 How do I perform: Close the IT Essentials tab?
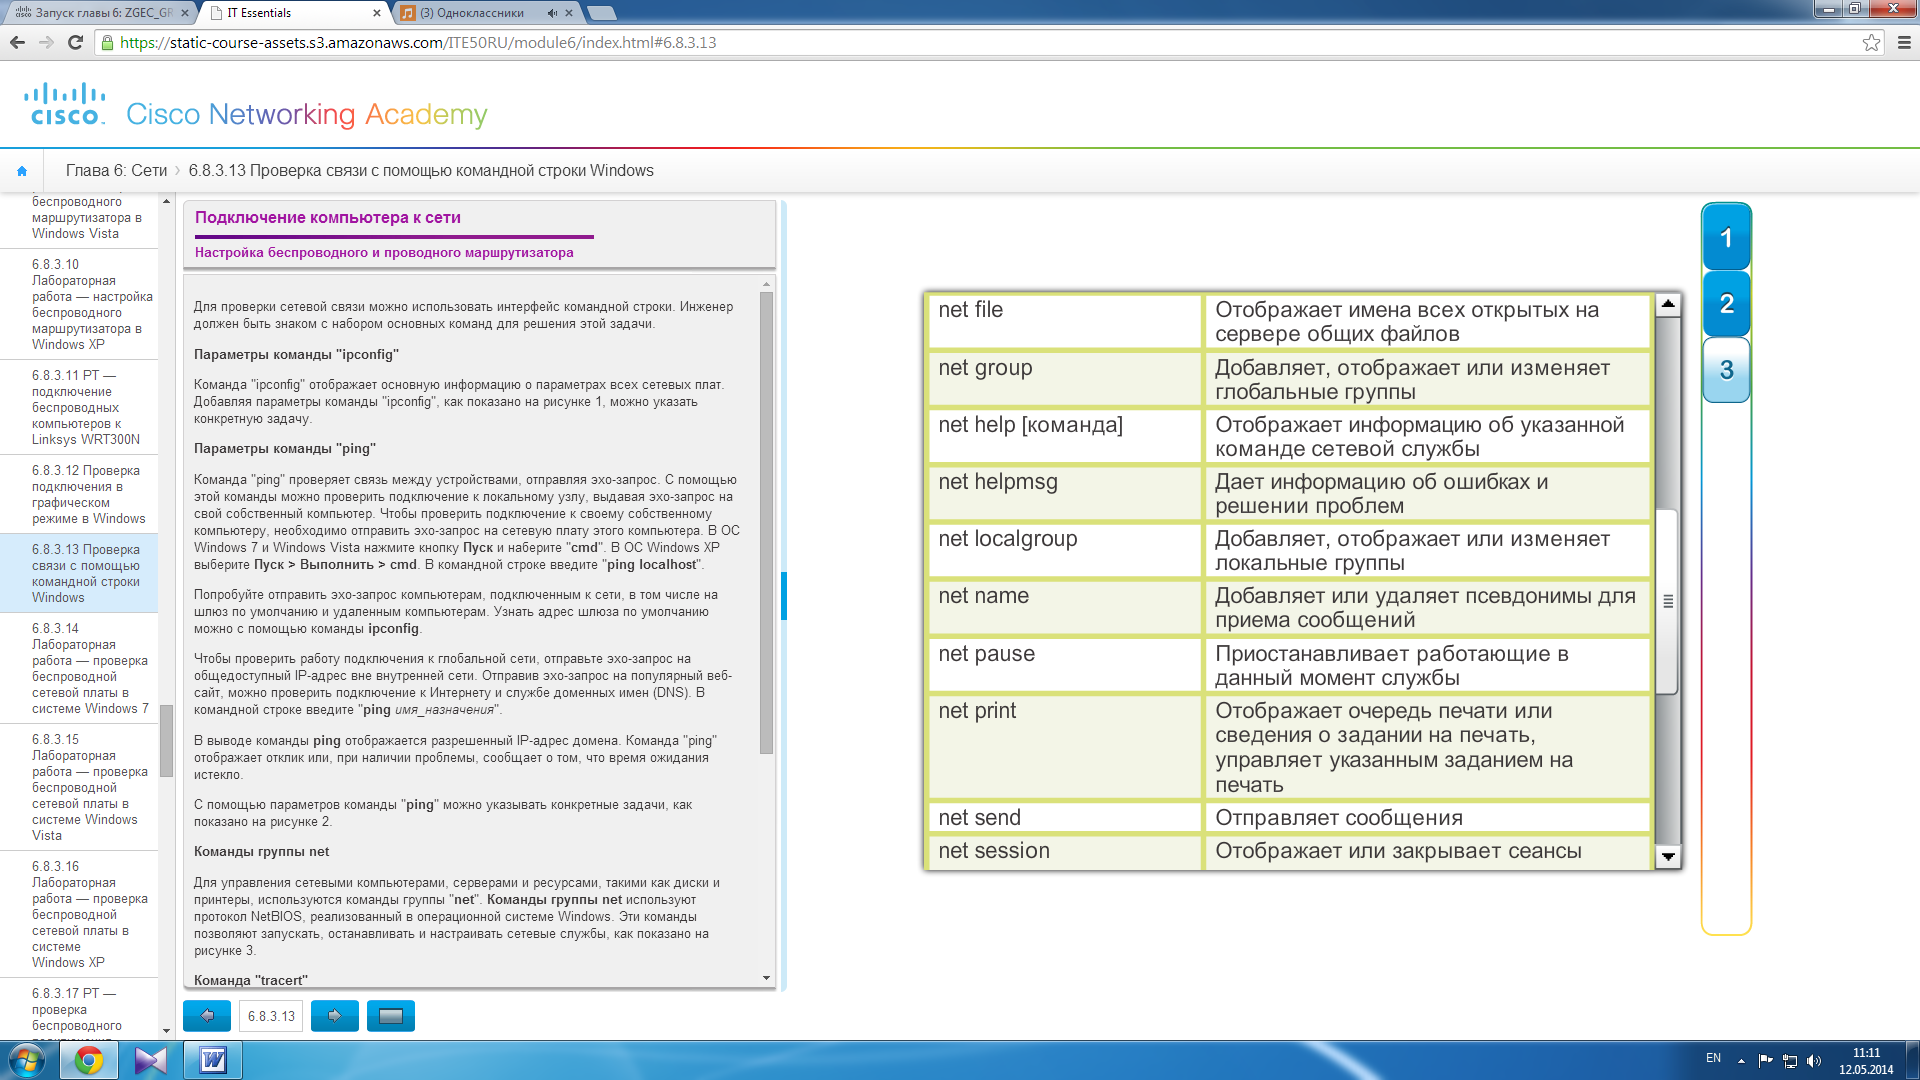tap(376, 13)
